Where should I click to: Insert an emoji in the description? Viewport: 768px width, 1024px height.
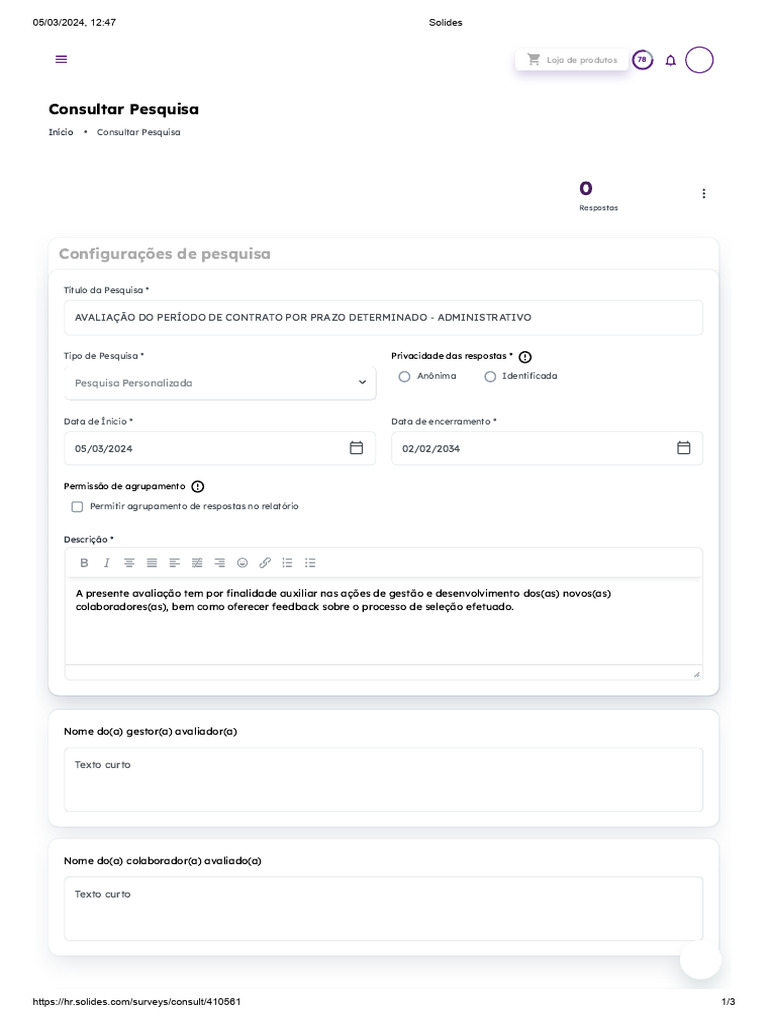[242, 563]
